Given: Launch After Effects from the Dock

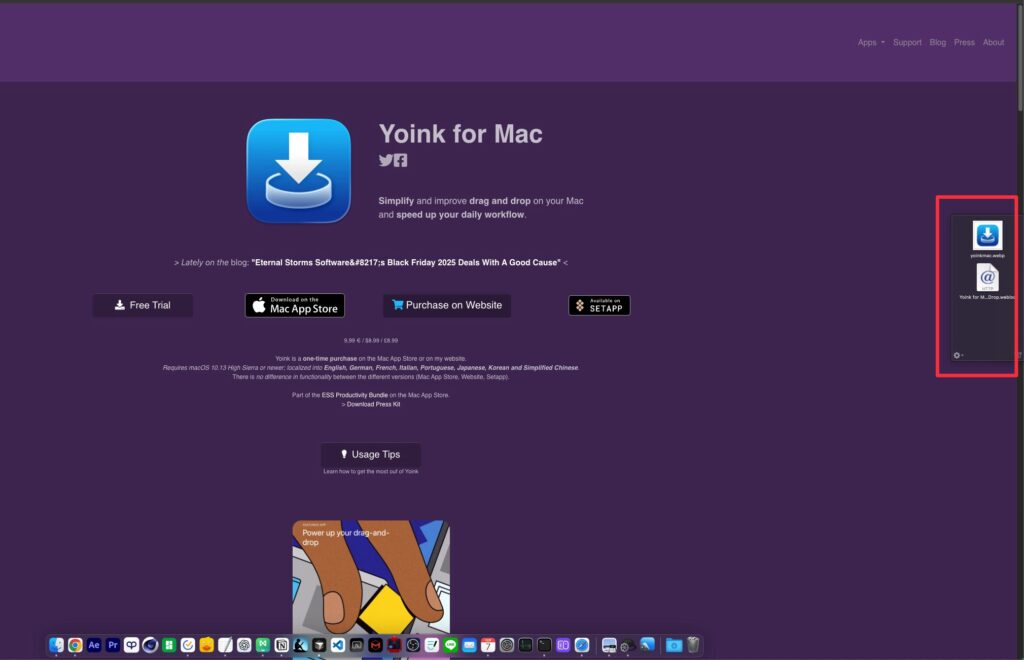Looking at the screenshot, I should pos(94,646).
